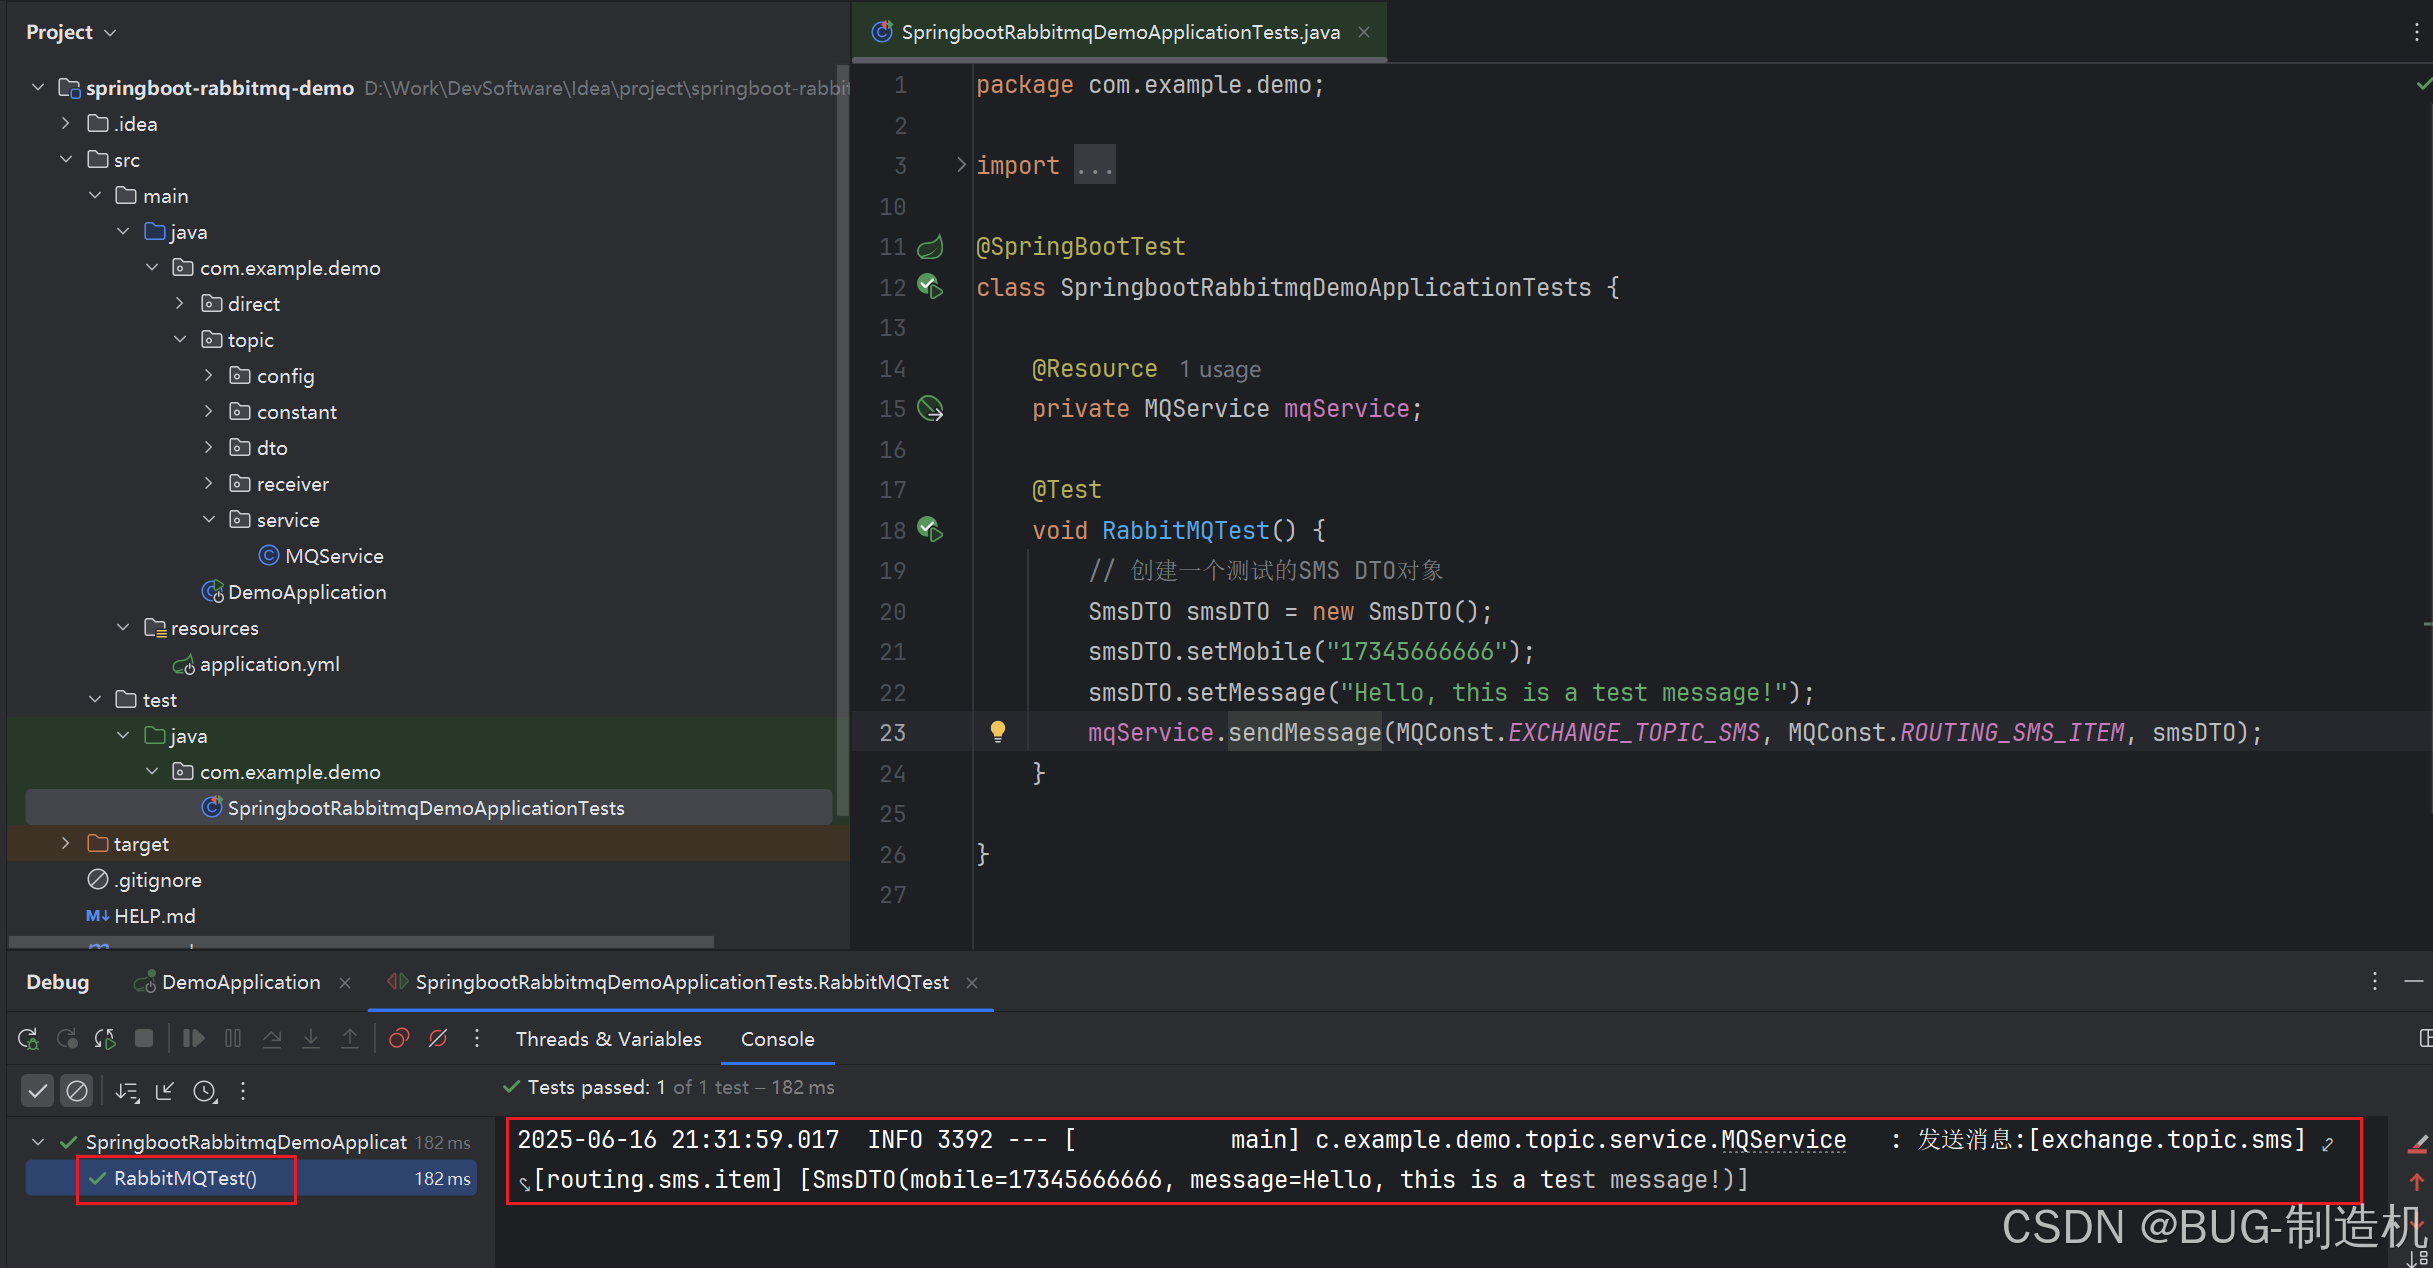
Task: Open test runner options menu
Action: (x=243, y=1091)
